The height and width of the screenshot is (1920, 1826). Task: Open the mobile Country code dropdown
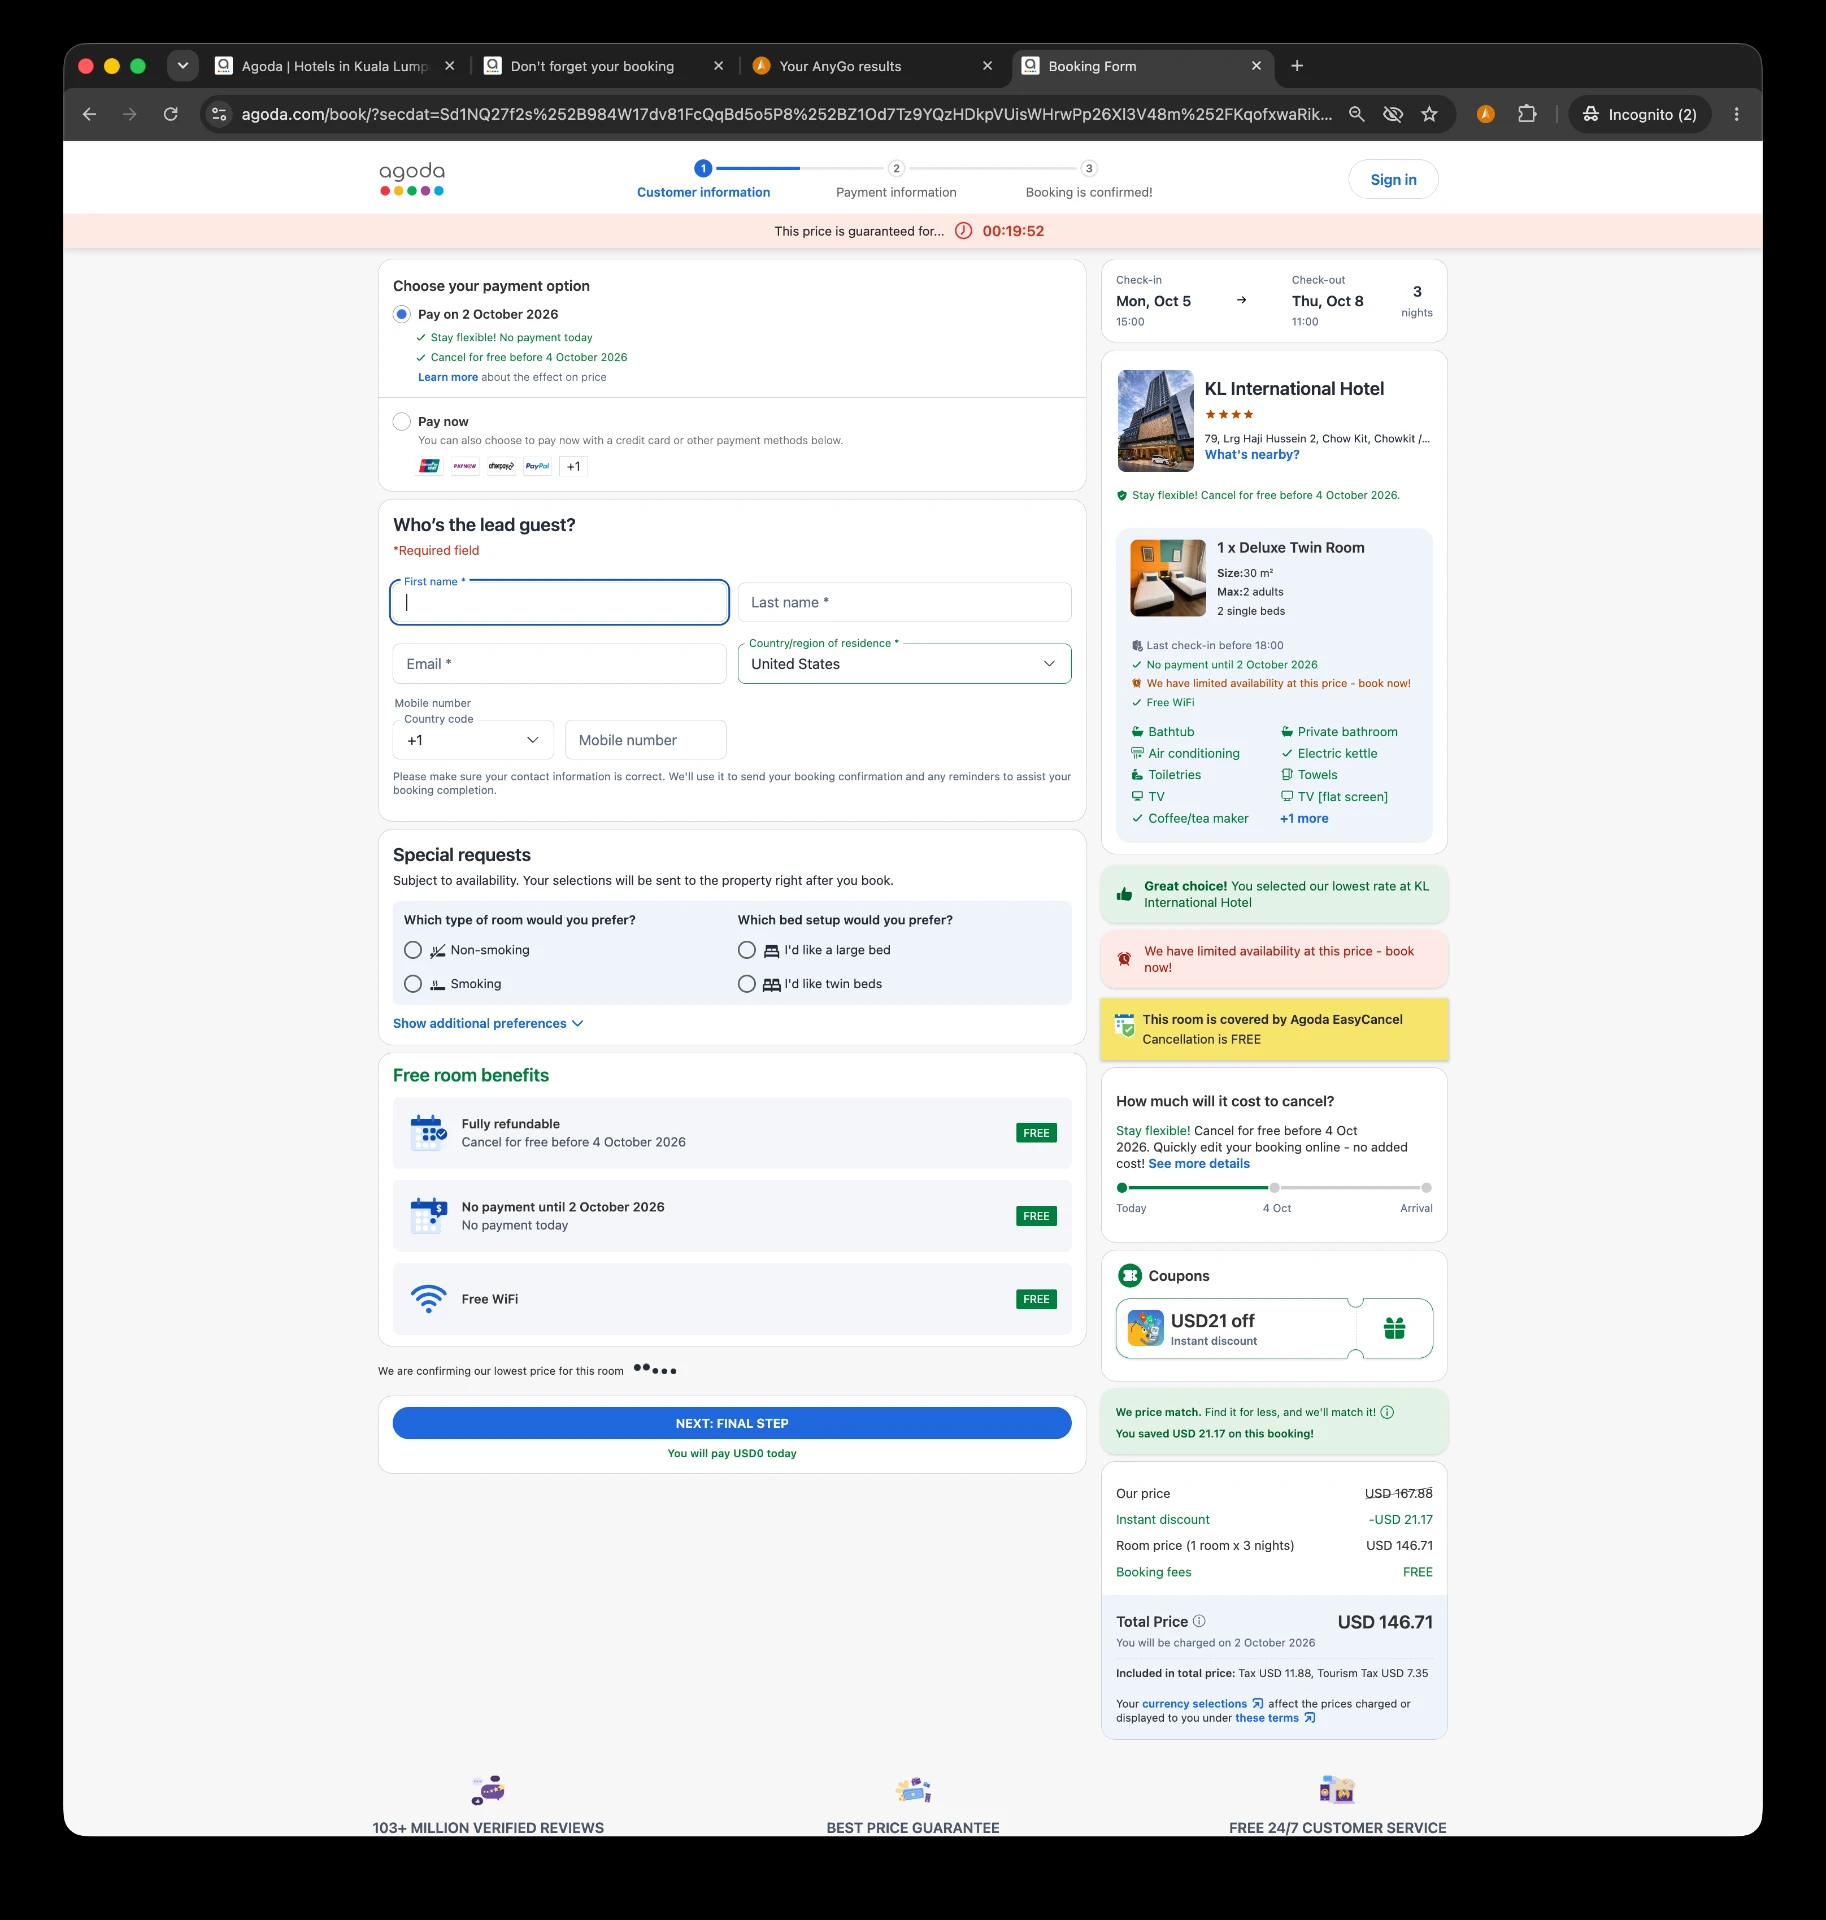(x=473, y=740)
